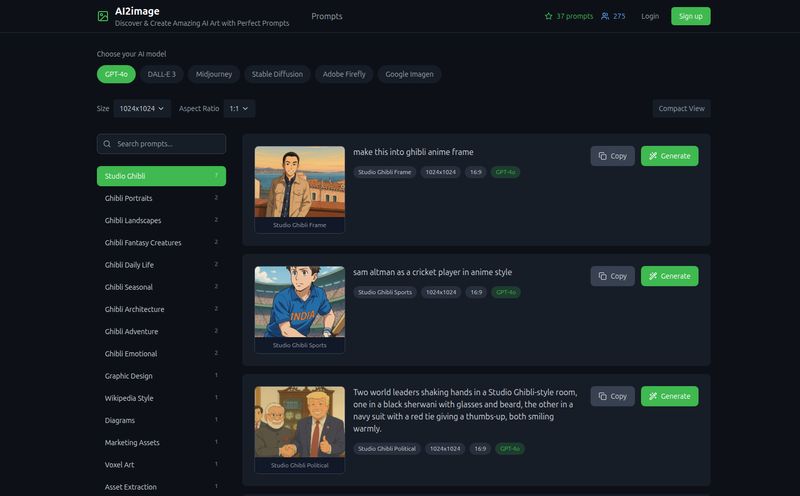
Task: Choose the Midjourney model
Action: click(x=214, y=74)
